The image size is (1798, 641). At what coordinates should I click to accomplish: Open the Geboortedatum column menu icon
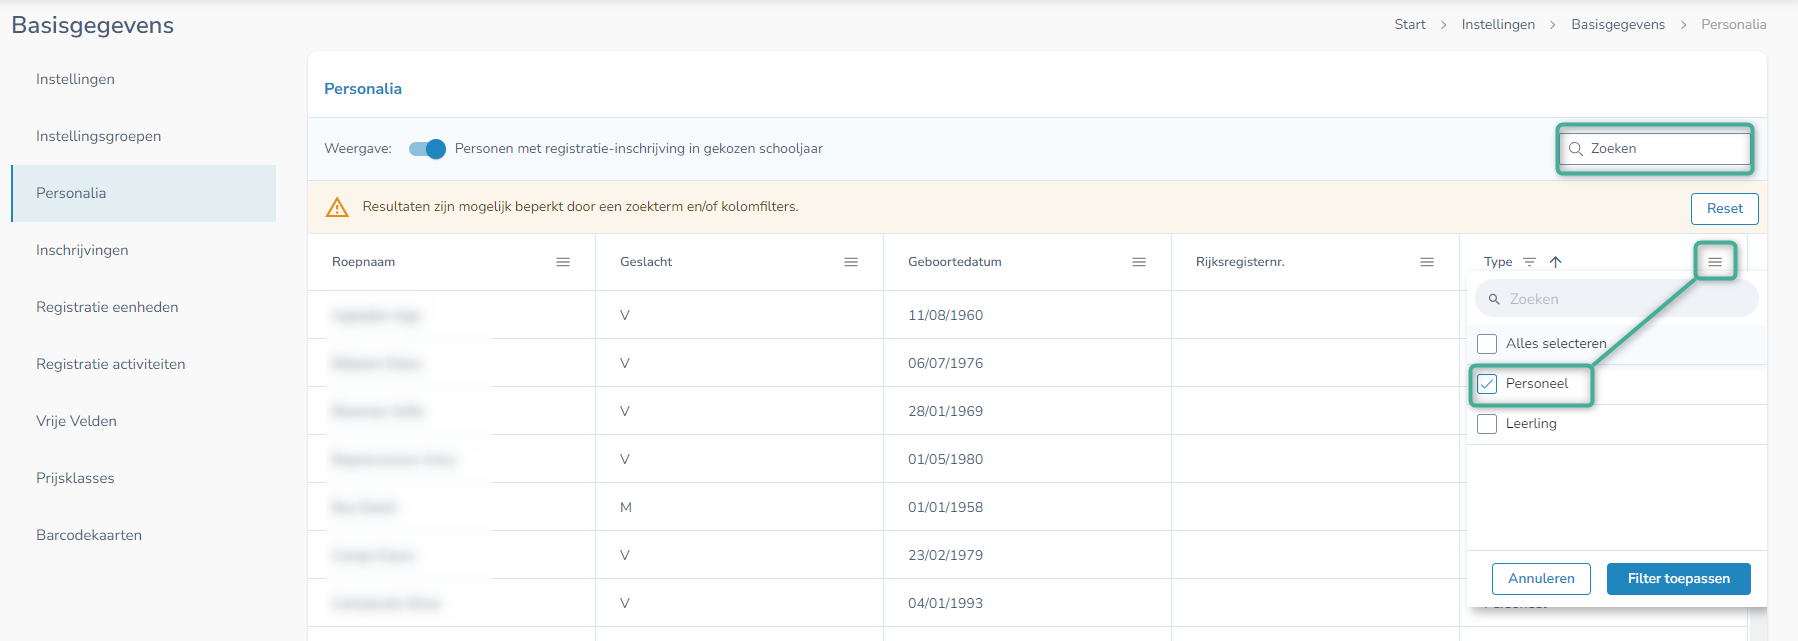click(1139, 262)
